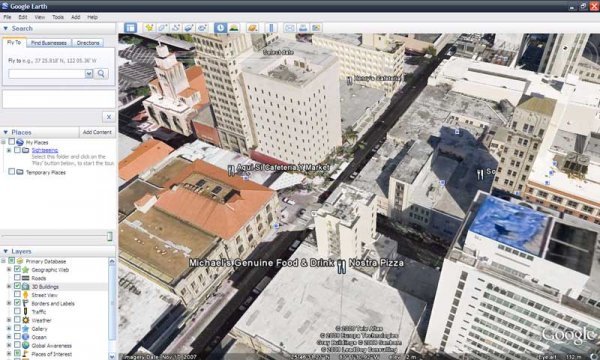
Task: Click the Add Image Overlay icon
Action: [x=189, y=28]
